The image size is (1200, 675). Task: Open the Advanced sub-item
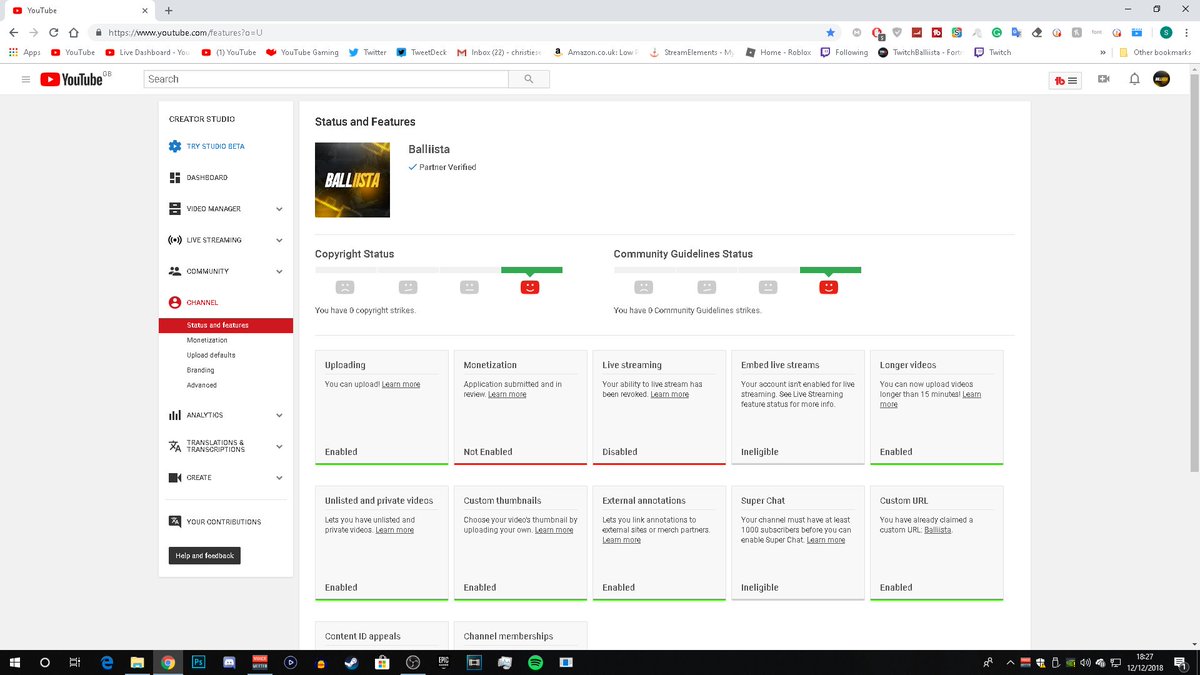(x=201, y=385)
